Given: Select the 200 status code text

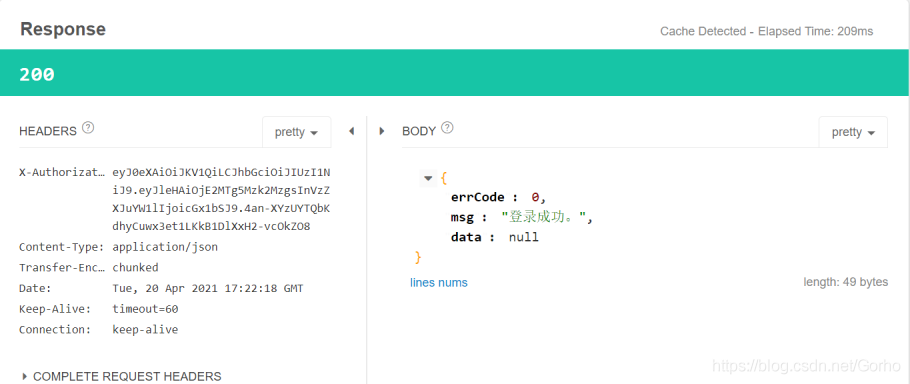Looking at the screenshot, I should (37, 74).
